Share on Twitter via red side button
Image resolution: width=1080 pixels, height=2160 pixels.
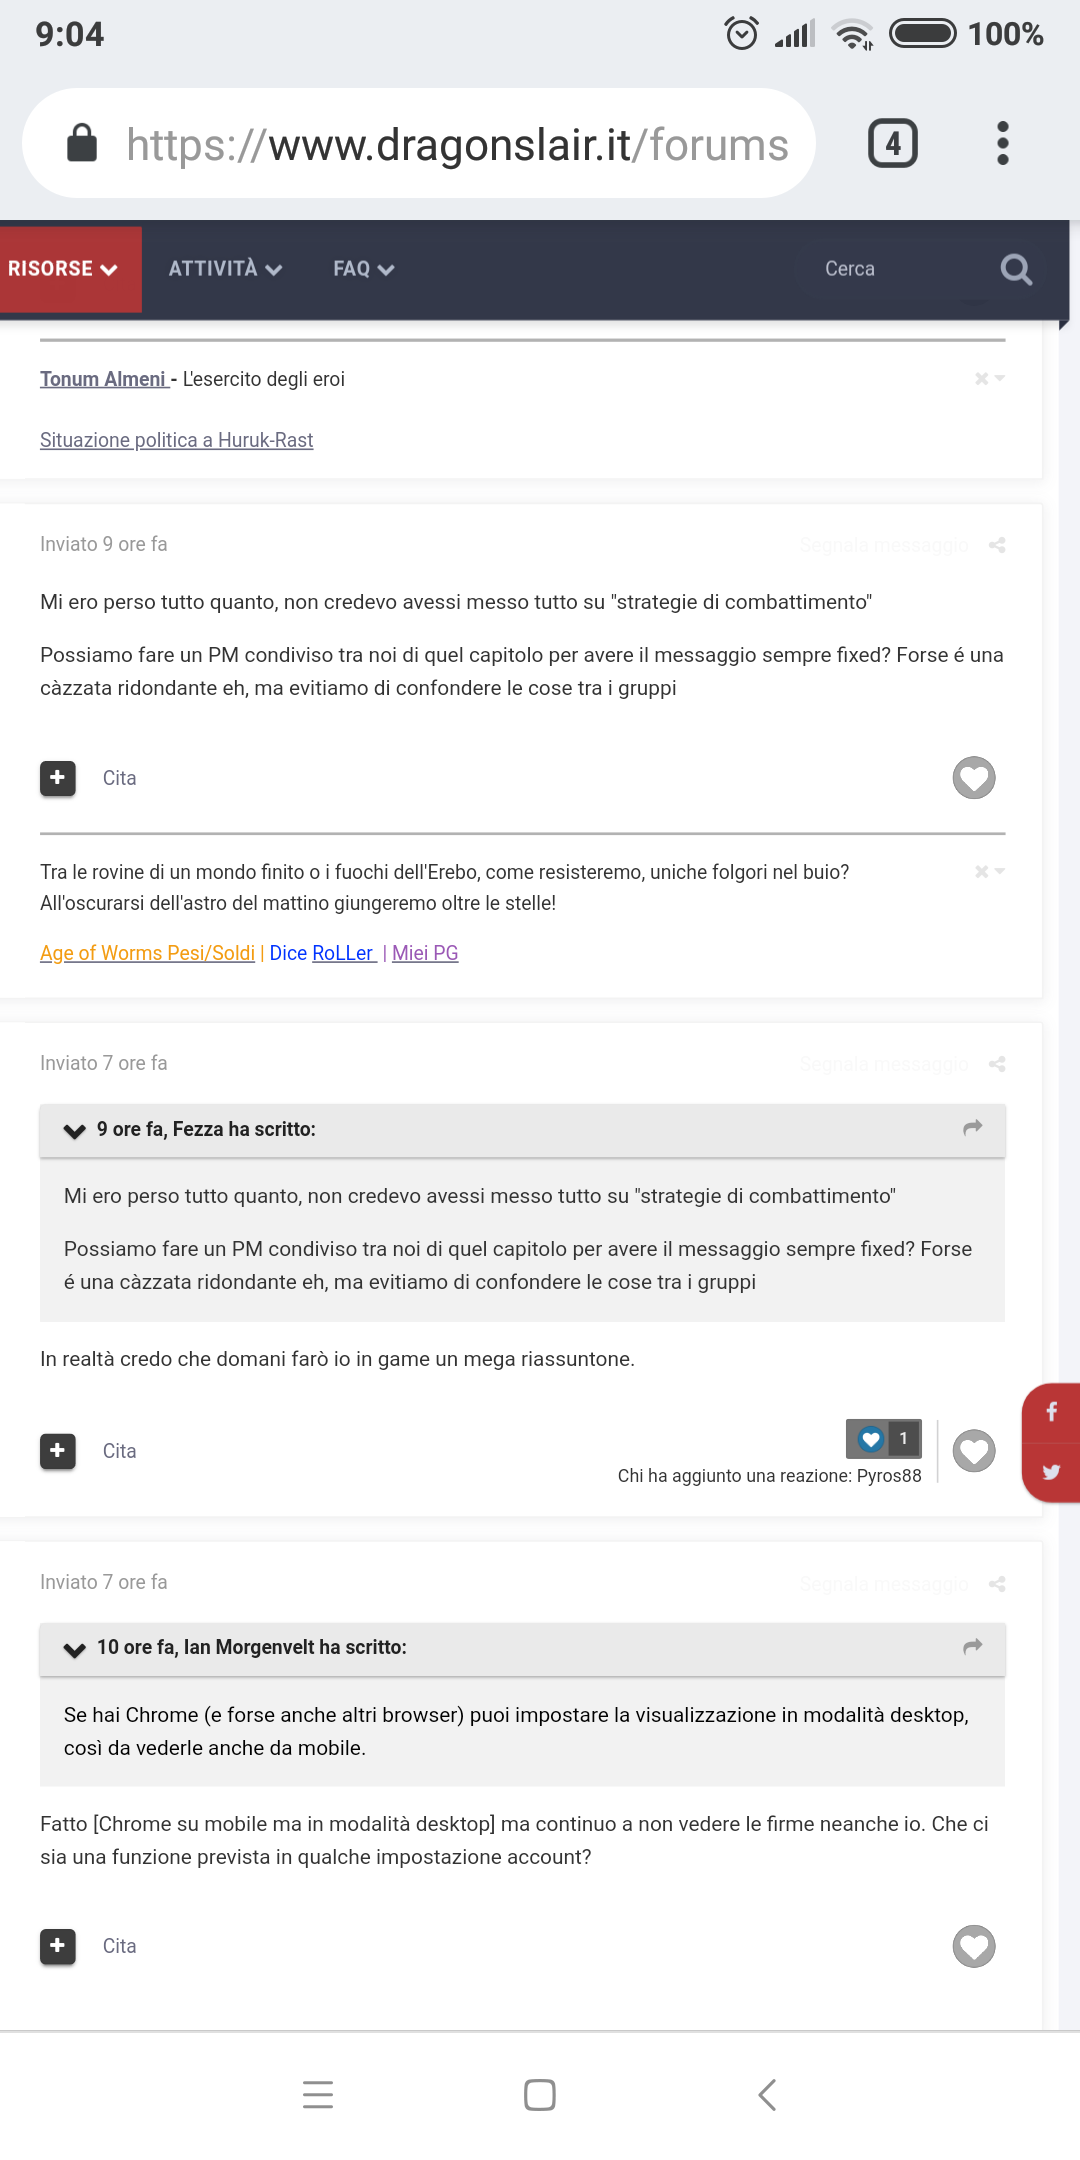pyautogui.click(x=1051, y=1472)
